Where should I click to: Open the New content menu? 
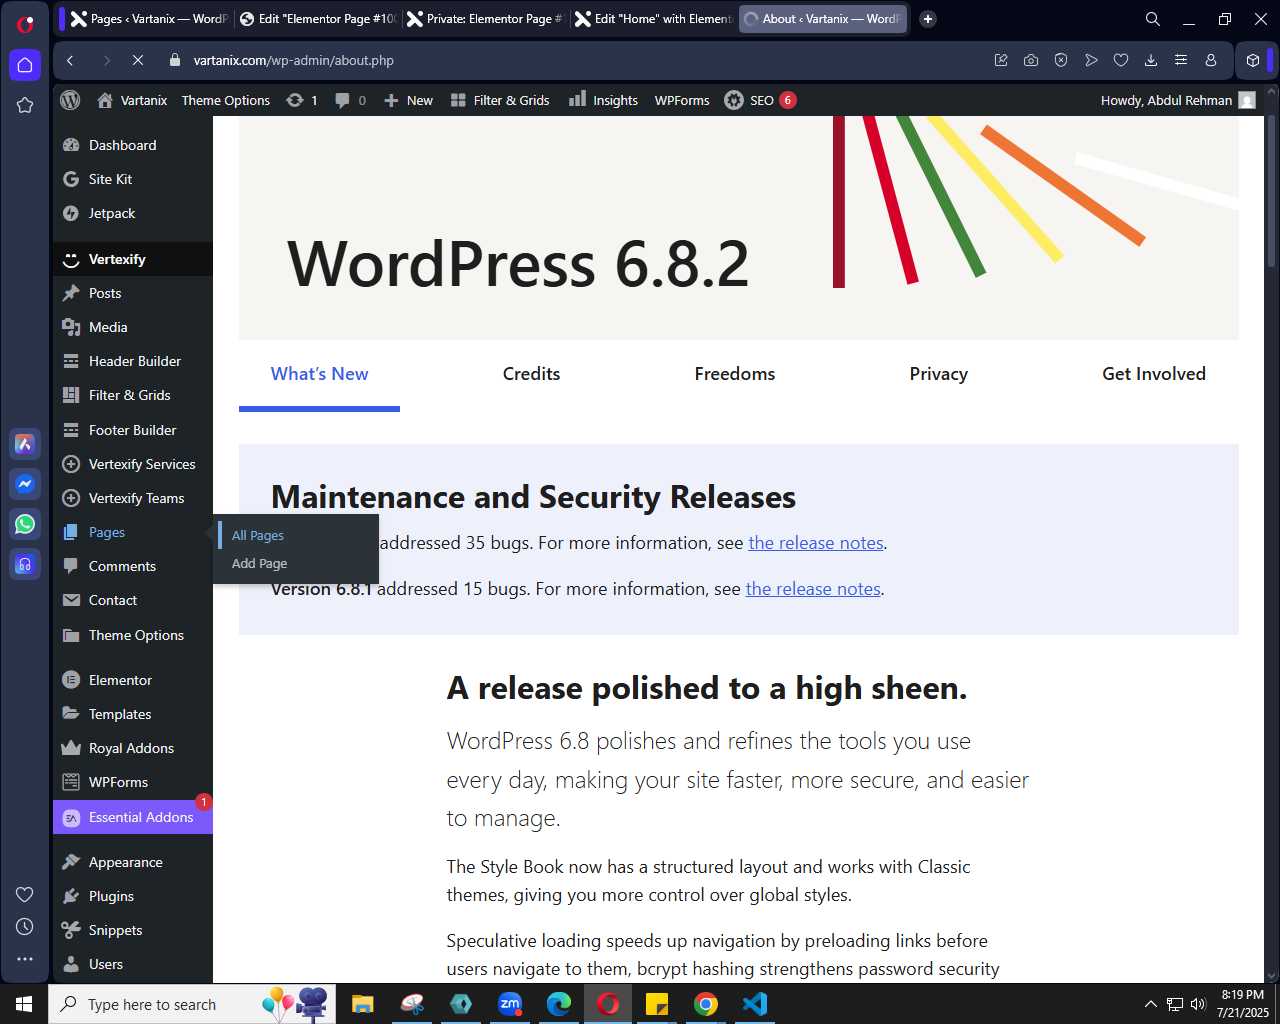click(408, 100)
